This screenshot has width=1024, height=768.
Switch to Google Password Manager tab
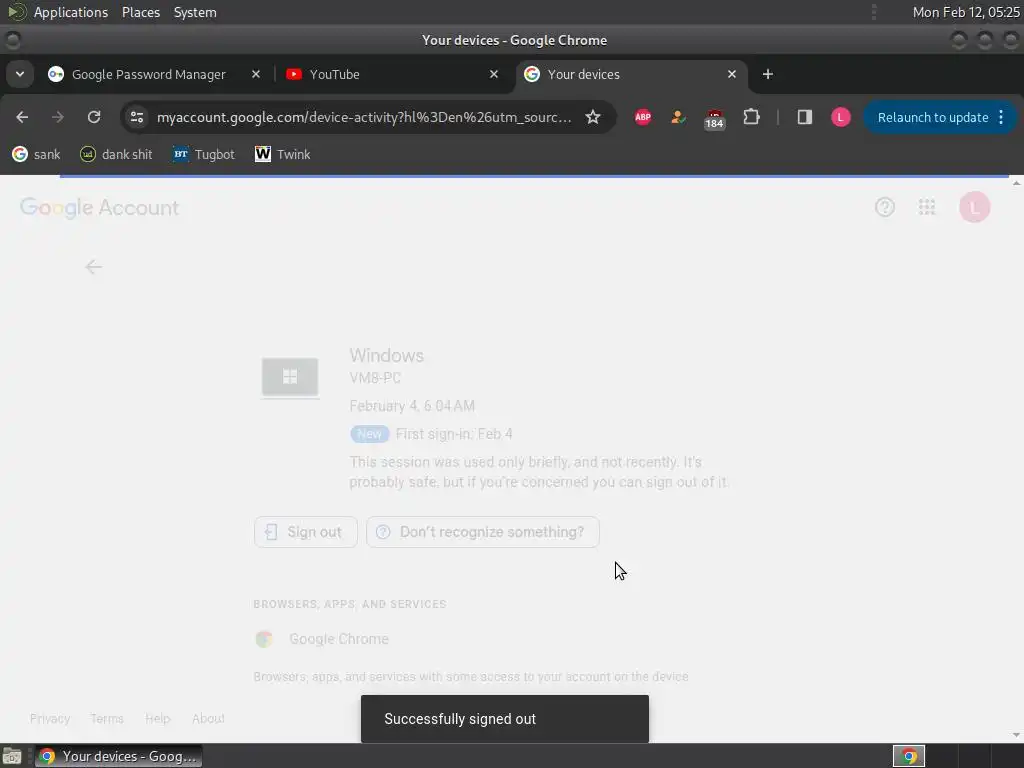tap(148, 74)
